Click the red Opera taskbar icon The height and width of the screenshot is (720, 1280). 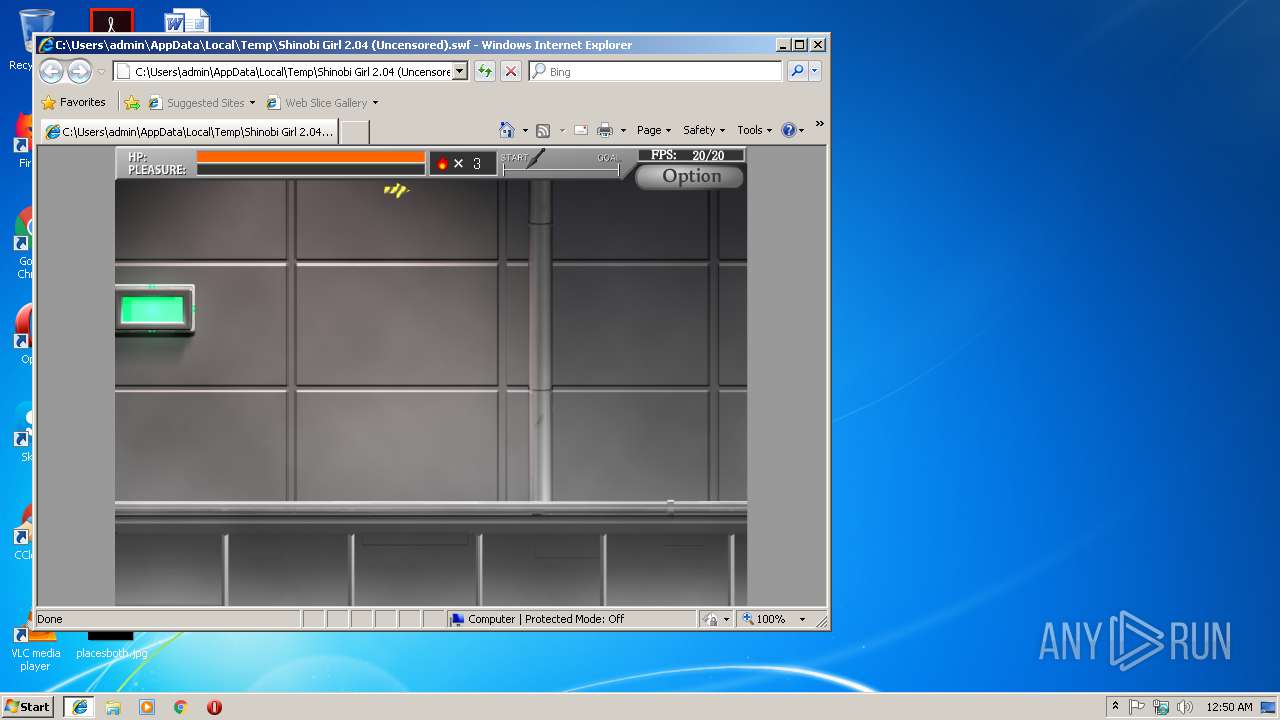(214, 707)
